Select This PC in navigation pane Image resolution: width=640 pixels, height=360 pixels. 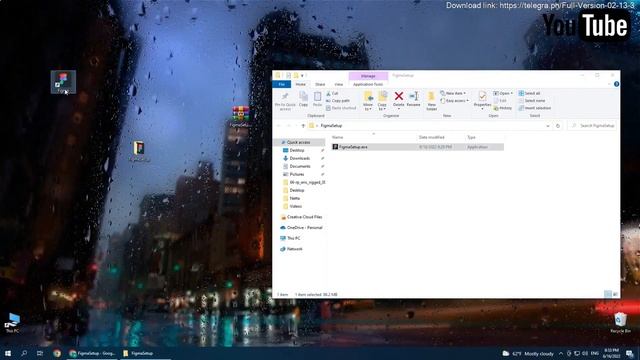[293, 238]
